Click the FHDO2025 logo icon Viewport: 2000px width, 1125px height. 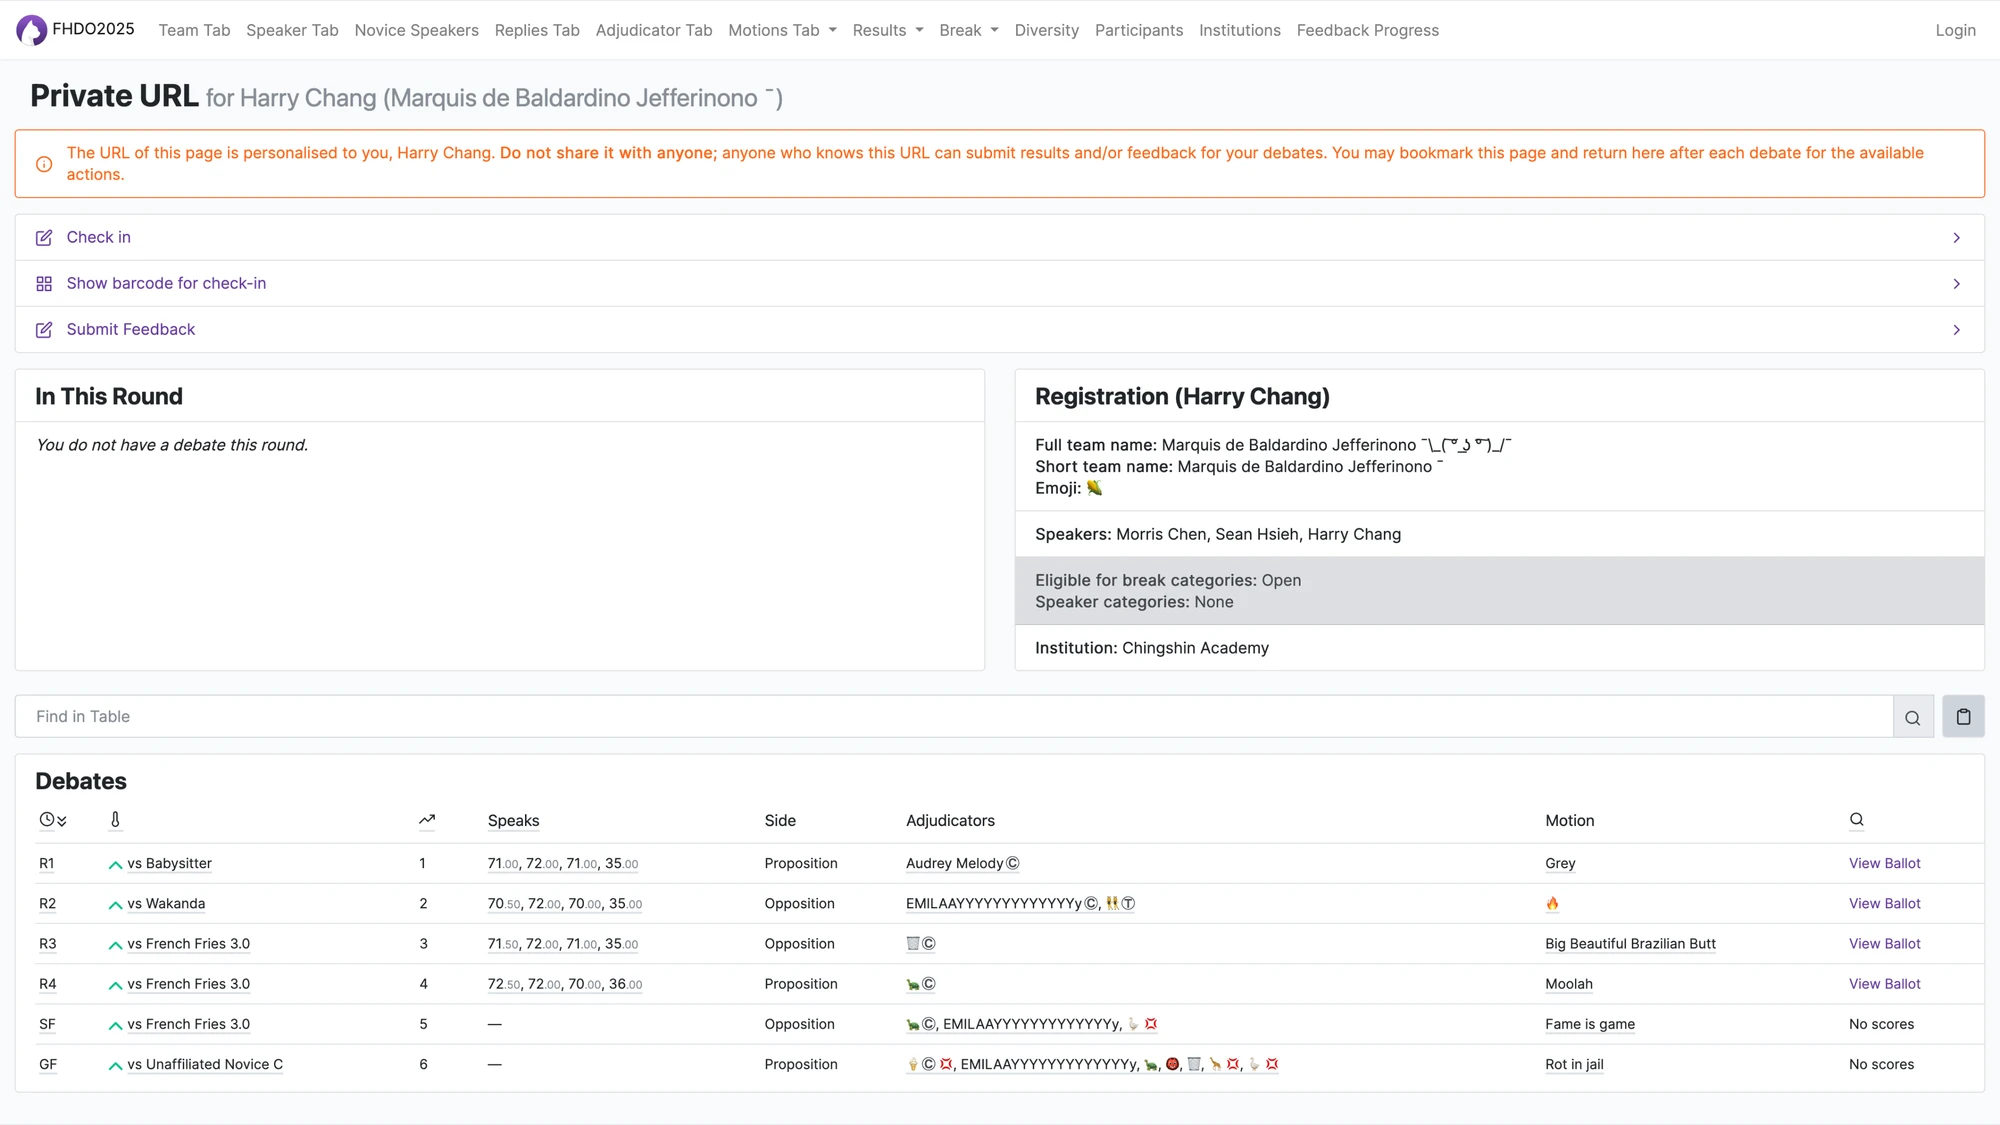click(x=31, y=30)
